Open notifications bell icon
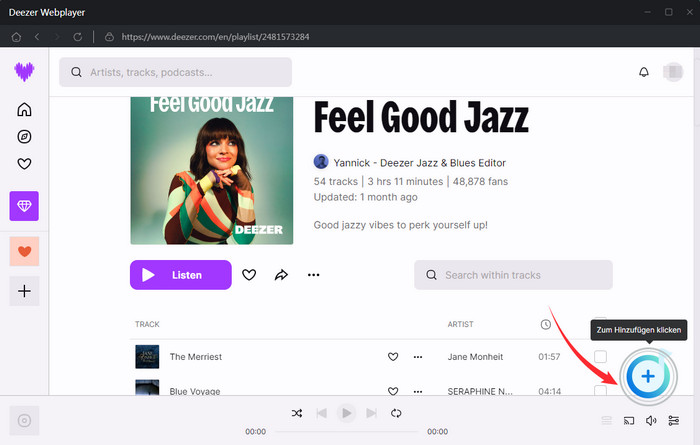The image size is (700, 445). click(x=644, y=72)
